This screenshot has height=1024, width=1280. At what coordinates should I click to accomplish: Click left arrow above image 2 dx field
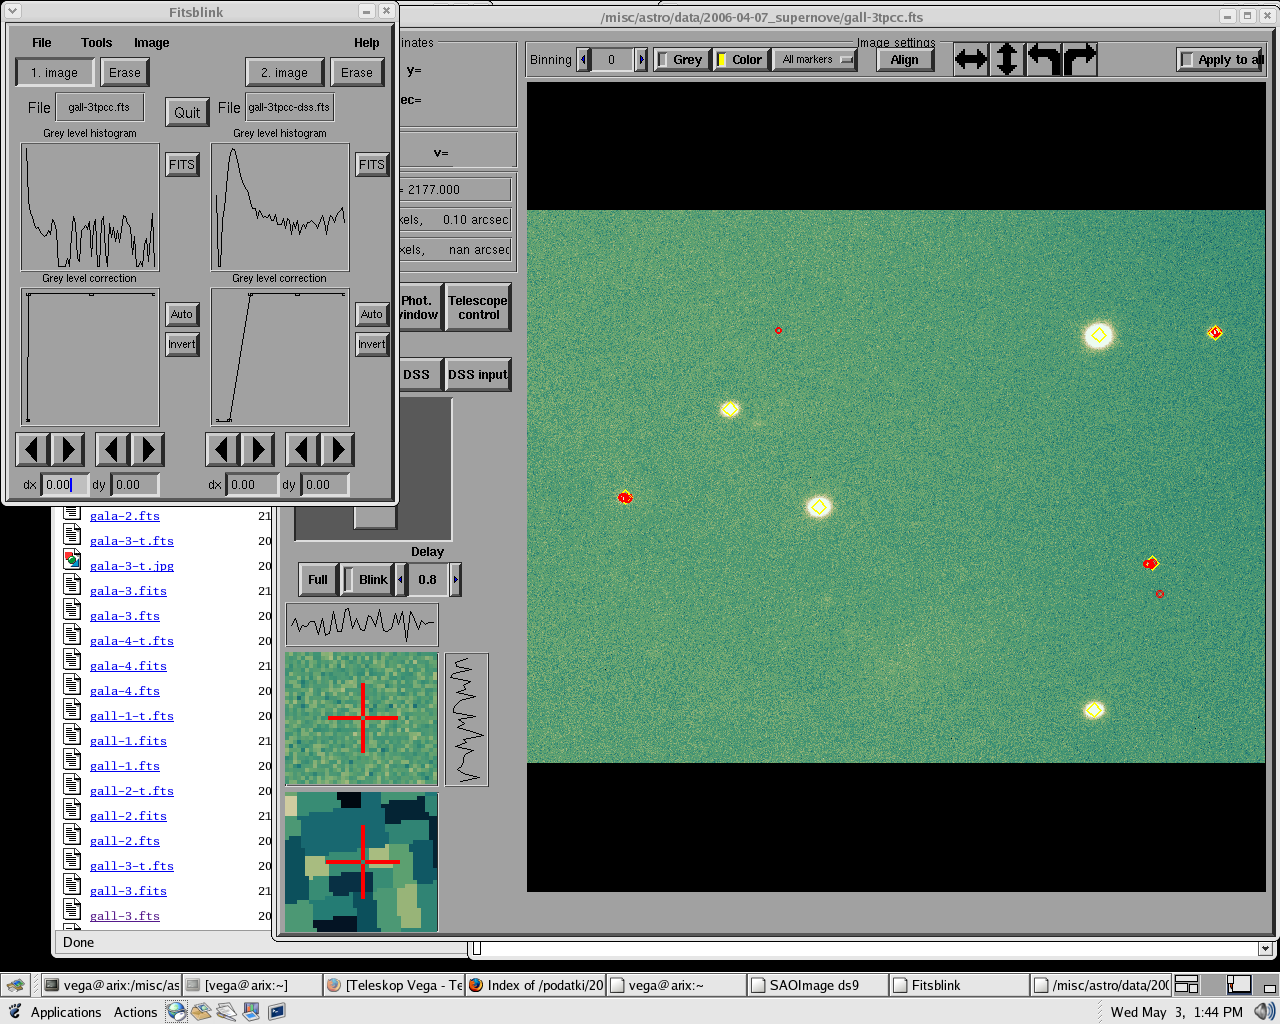coord(223,450)
